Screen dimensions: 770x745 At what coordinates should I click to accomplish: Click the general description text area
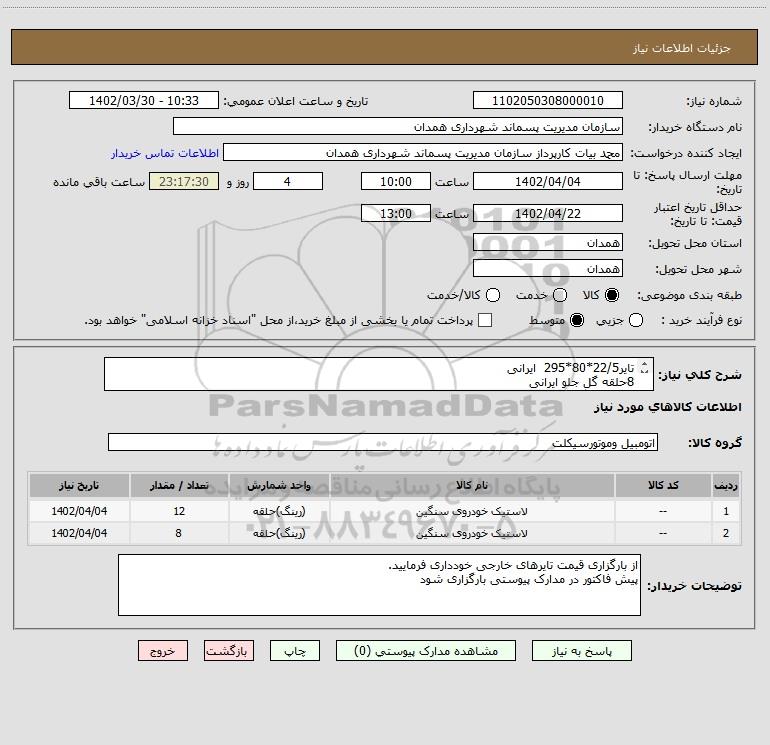coord(379,374)
